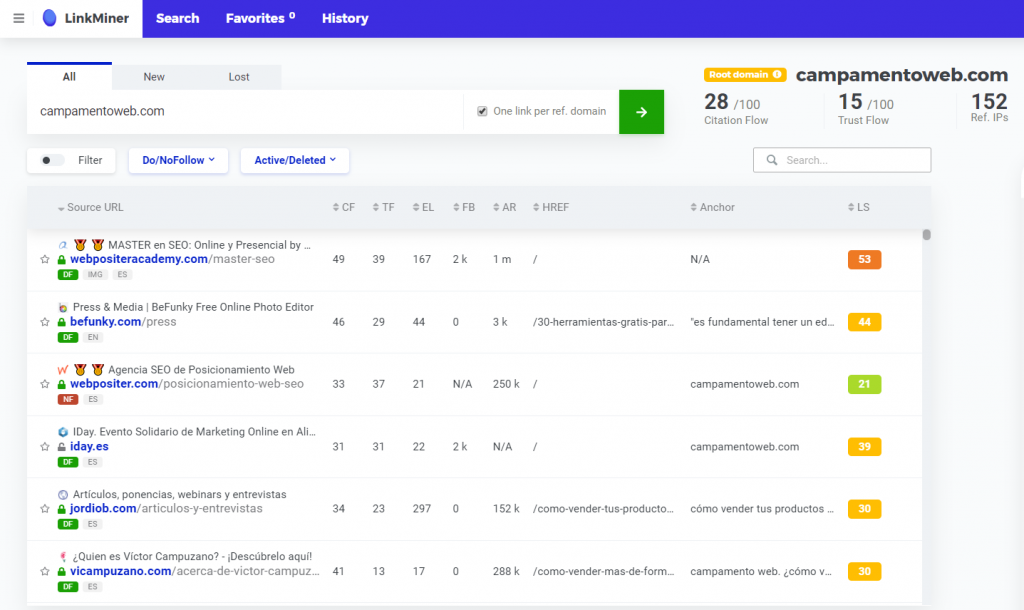Sort by the HREF column

click(551, 207)
